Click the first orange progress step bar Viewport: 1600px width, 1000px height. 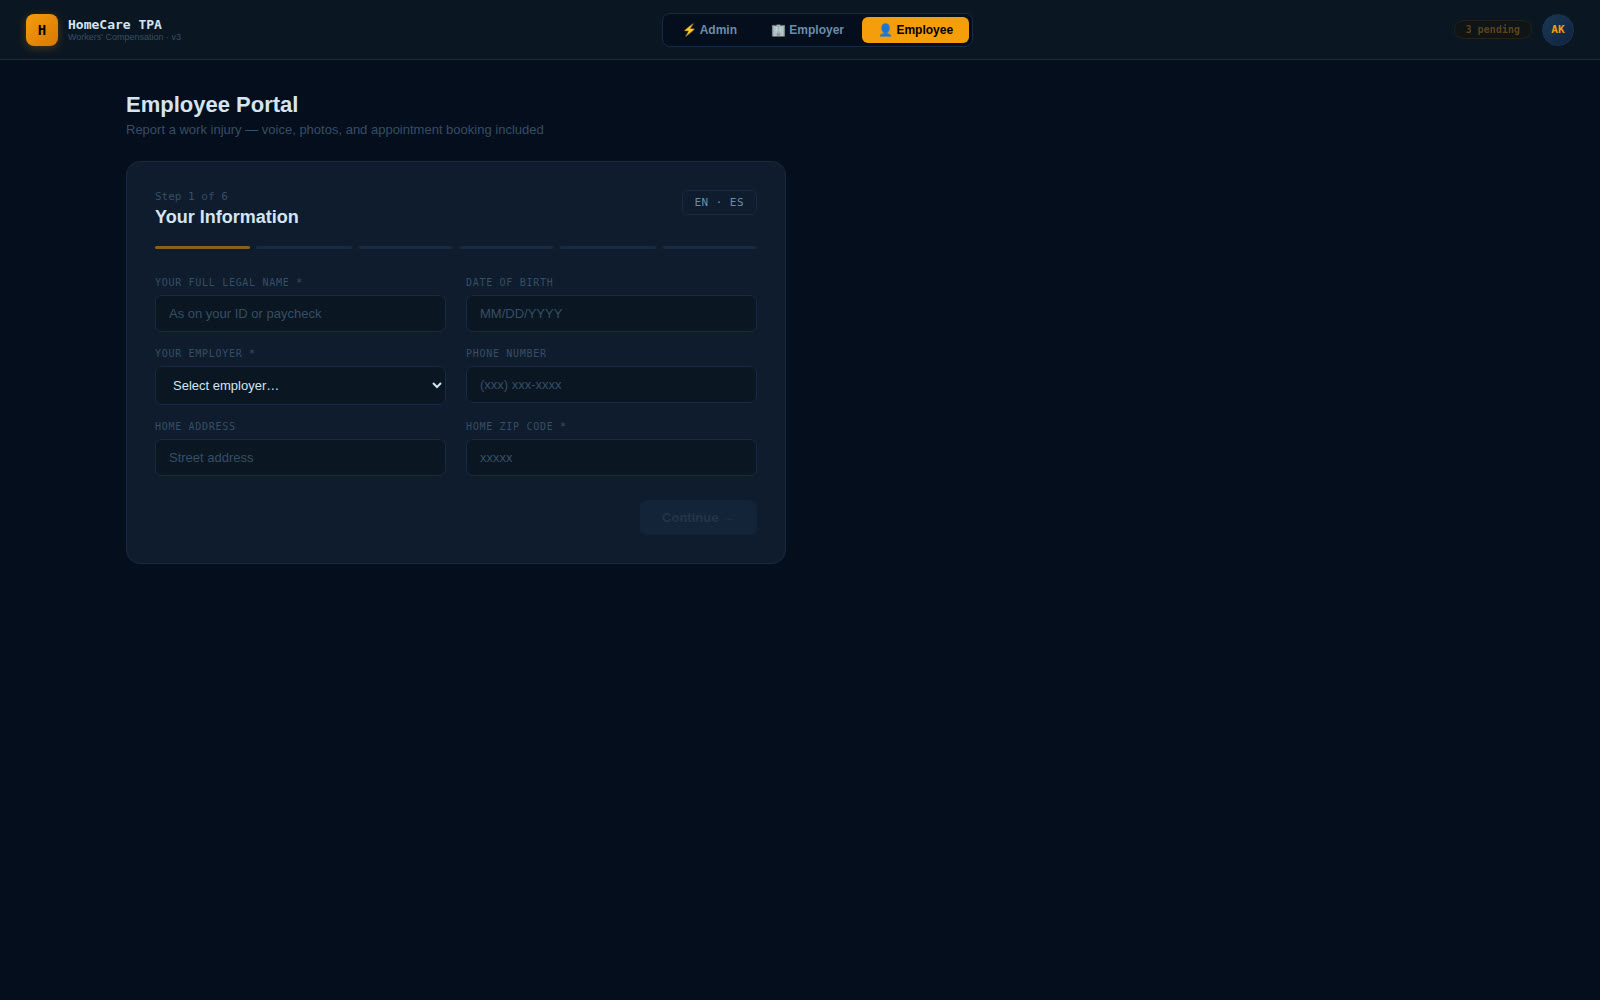pos(202,247)
